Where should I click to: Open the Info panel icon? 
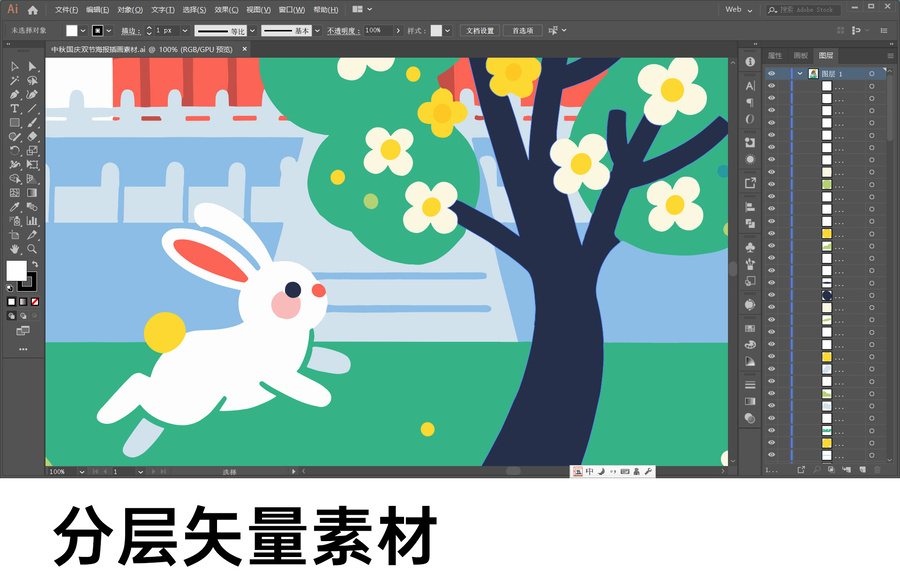point(750,62)
